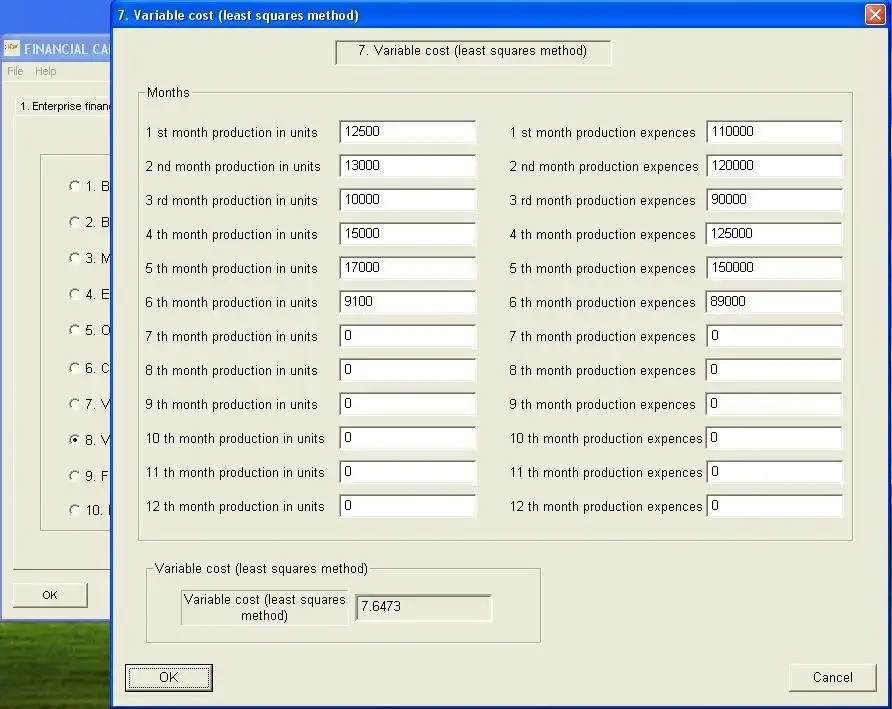Select radio option 2 in background window
The width and height of the screenshot is (892, 709).
pos(74,222)
